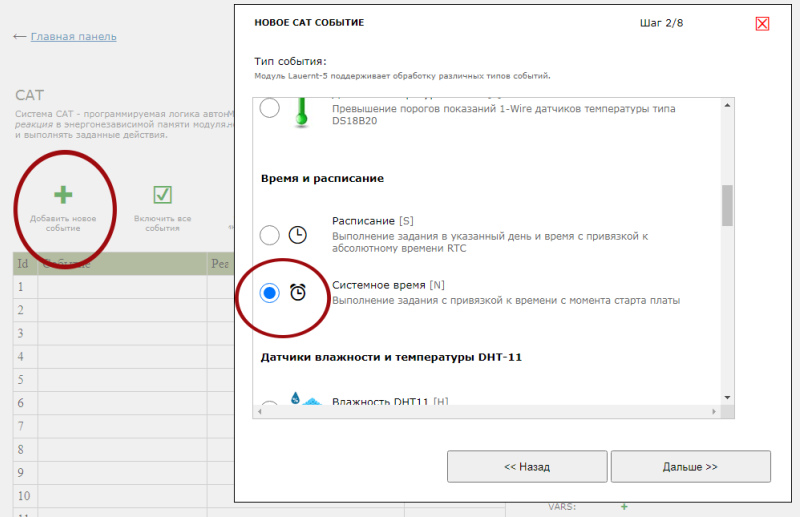Click the Системное время [N] title text
This screenshot has width=800, height=517.
click(x=388, y=285)
